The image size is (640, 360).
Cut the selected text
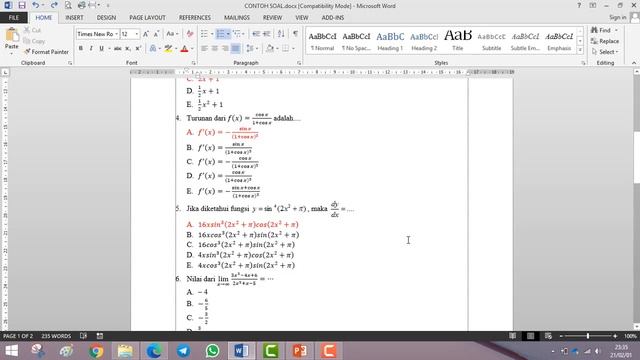(32, 30)
